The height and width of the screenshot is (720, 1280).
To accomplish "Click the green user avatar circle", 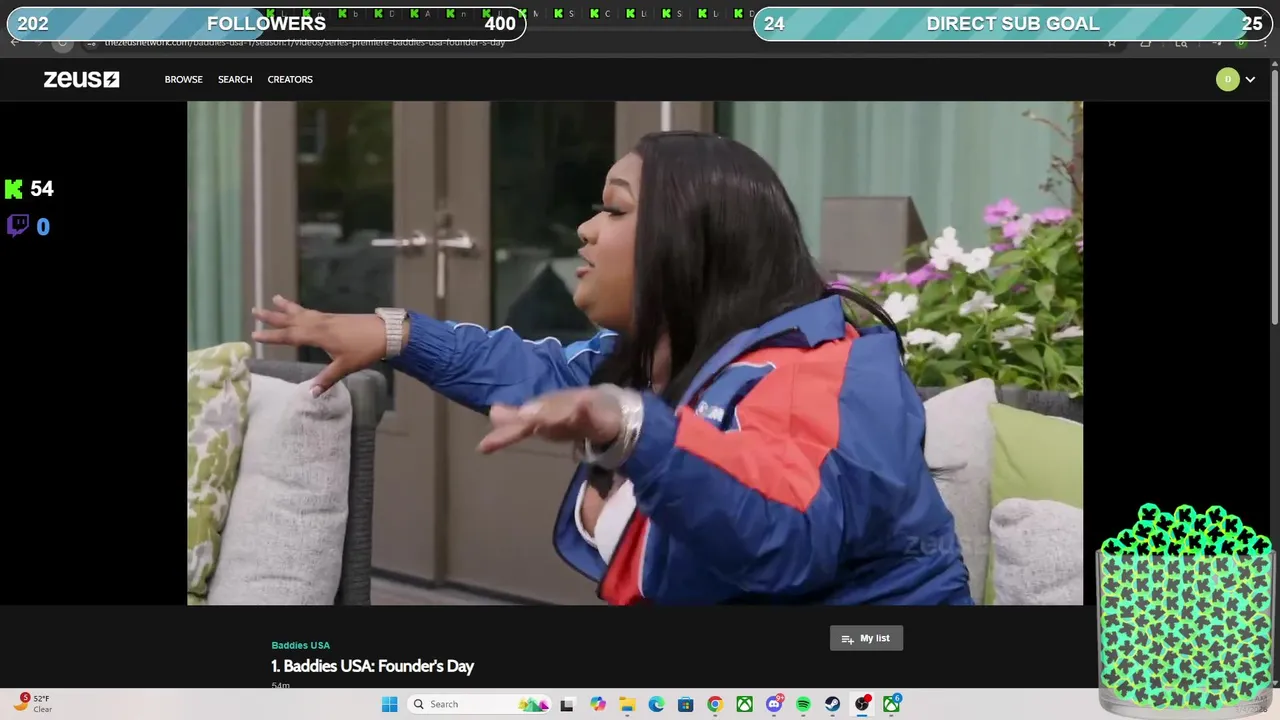I will (1227, 79).
